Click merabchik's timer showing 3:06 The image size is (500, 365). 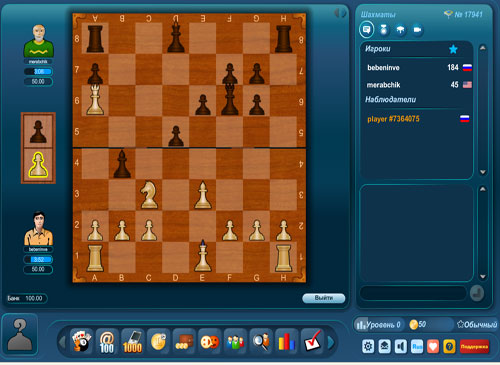point(38,71)
